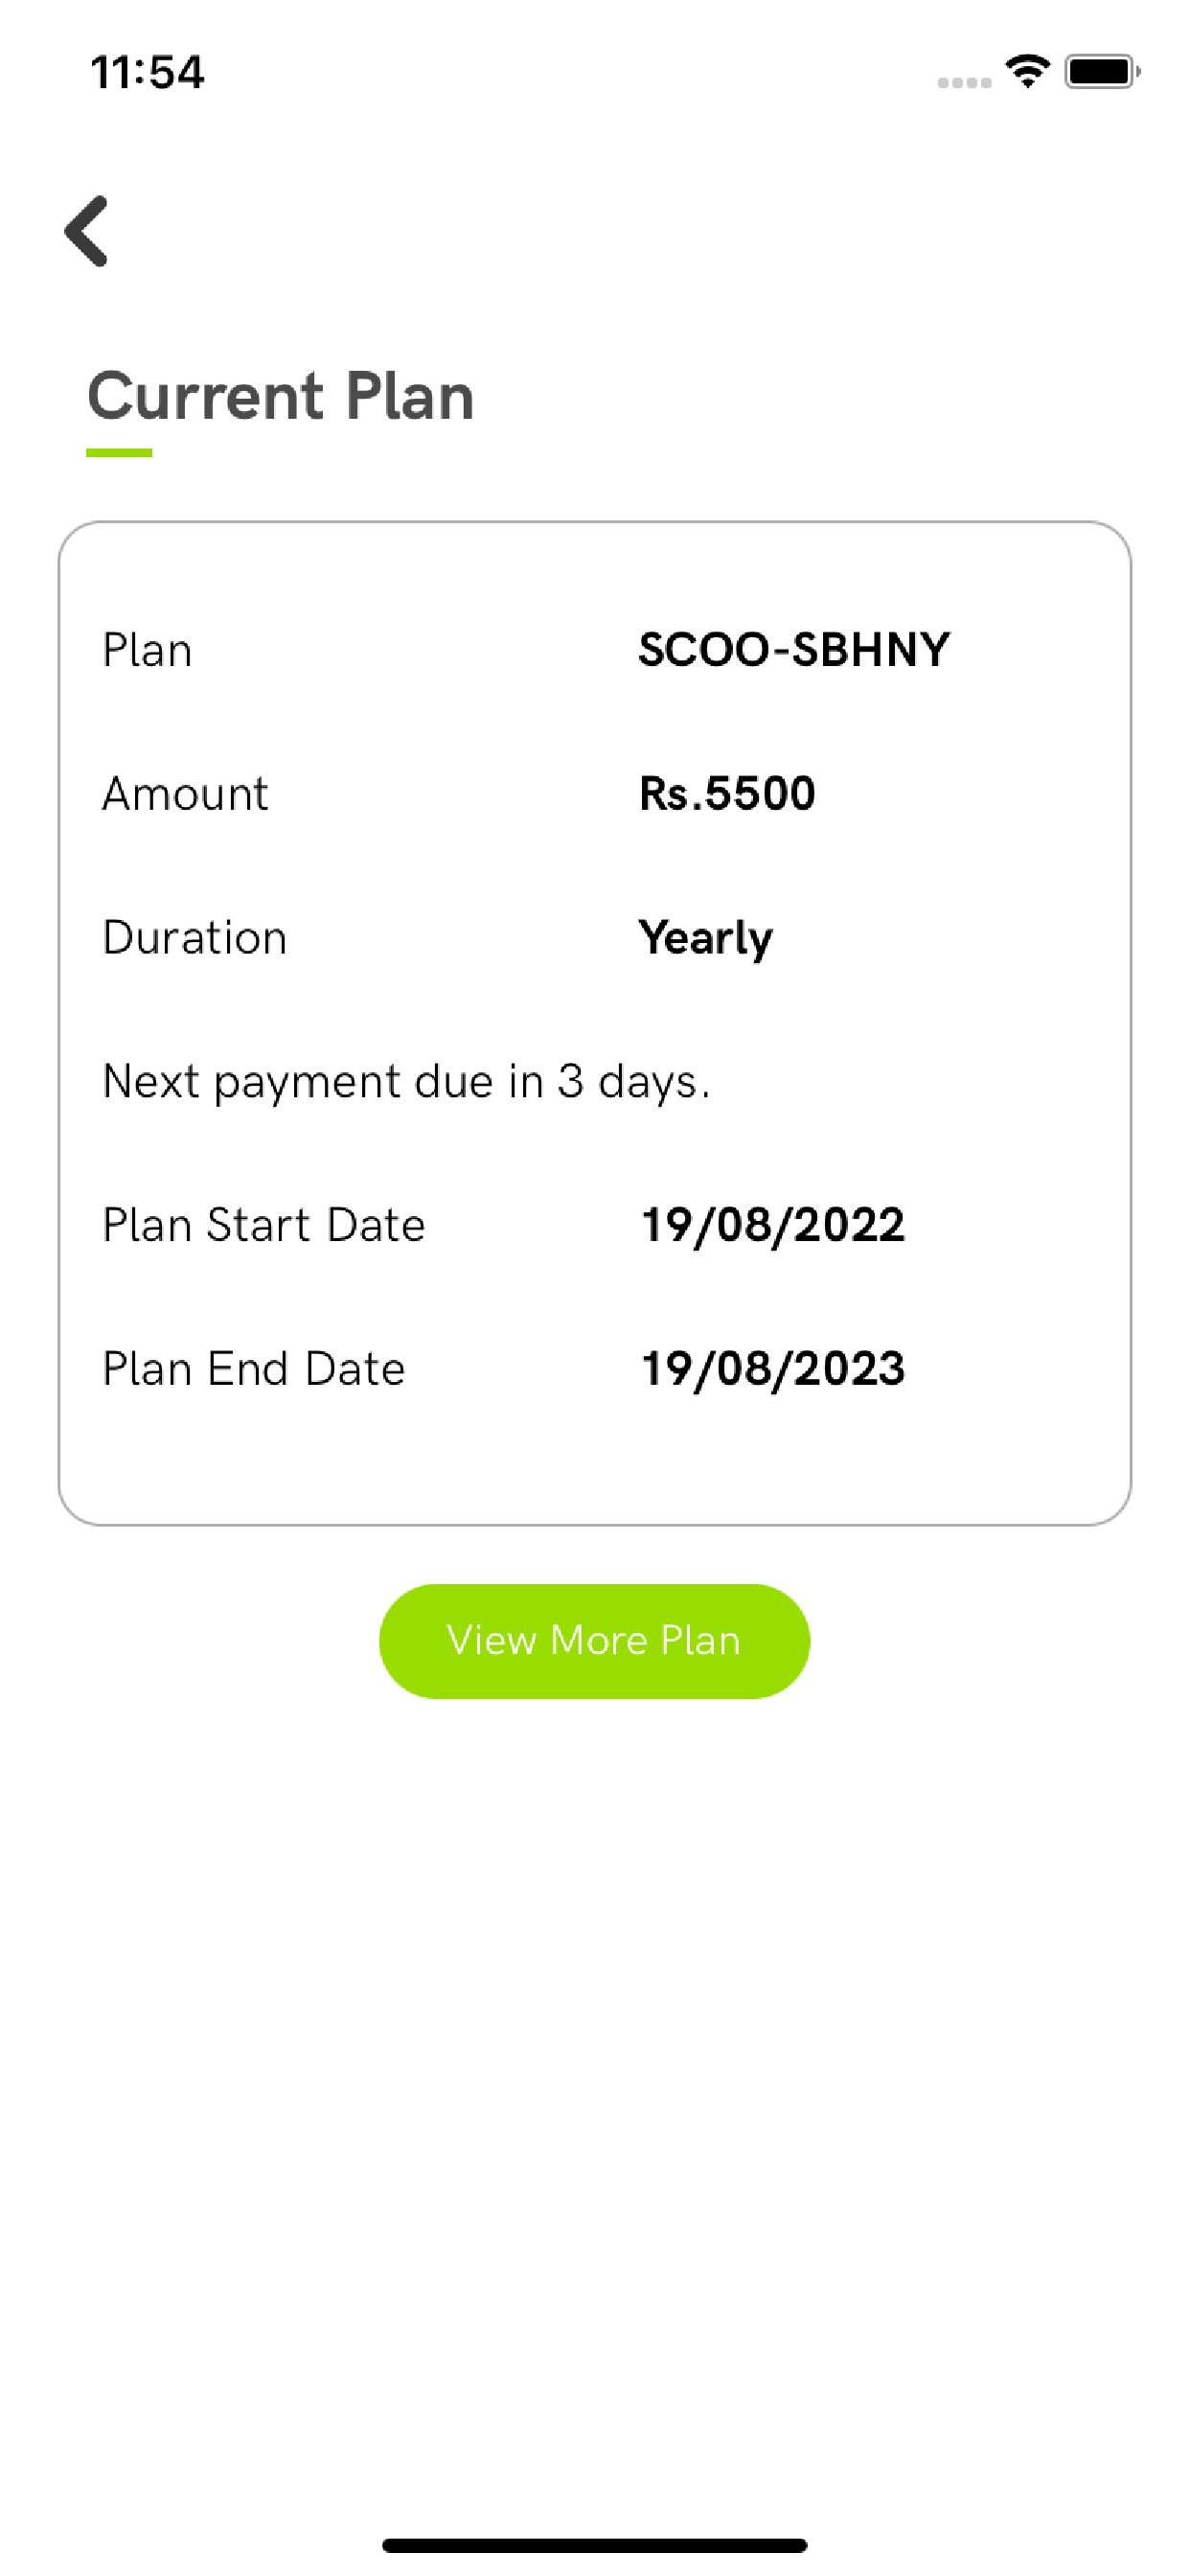Tap the Plan label

147,650
